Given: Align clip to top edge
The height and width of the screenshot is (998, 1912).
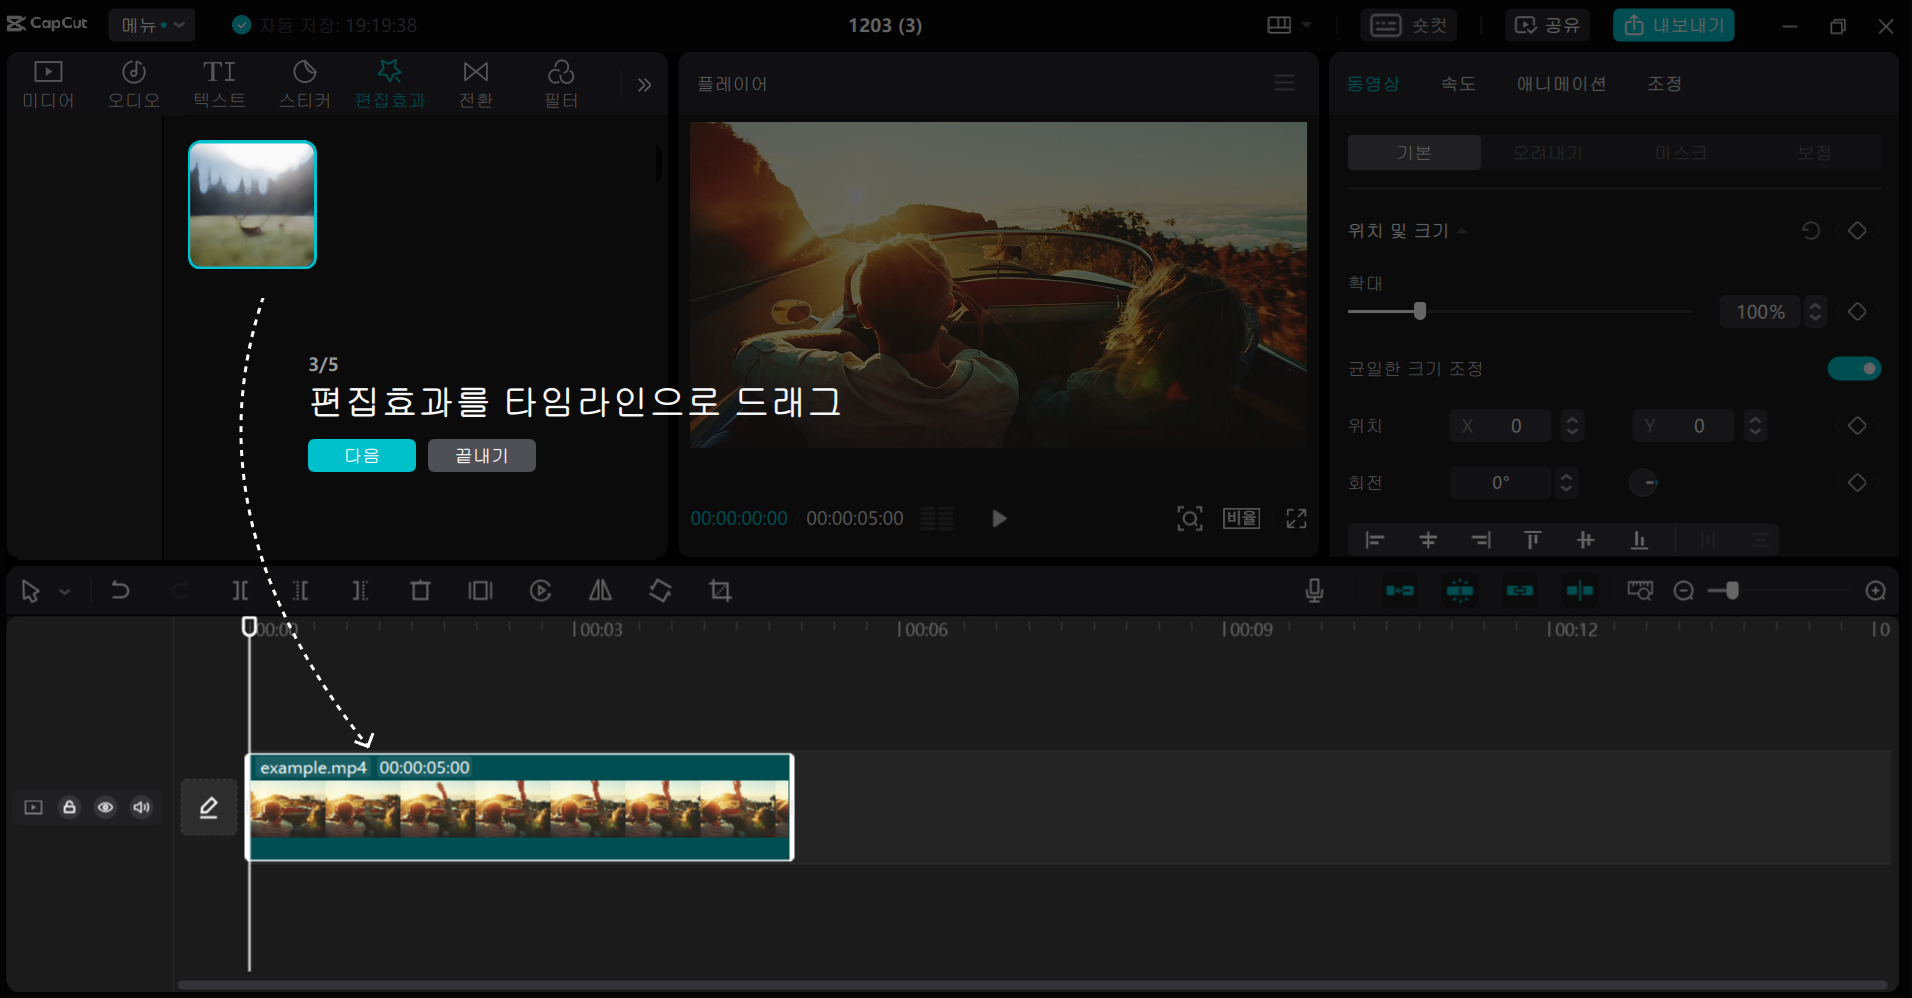Looking at the screenshot, I should tap(1532, 540).
